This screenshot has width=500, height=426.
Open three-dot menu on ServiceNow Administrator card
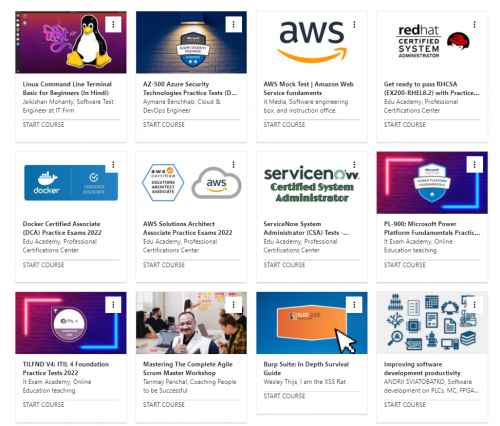pyautogui.click(x=354, y=165)
